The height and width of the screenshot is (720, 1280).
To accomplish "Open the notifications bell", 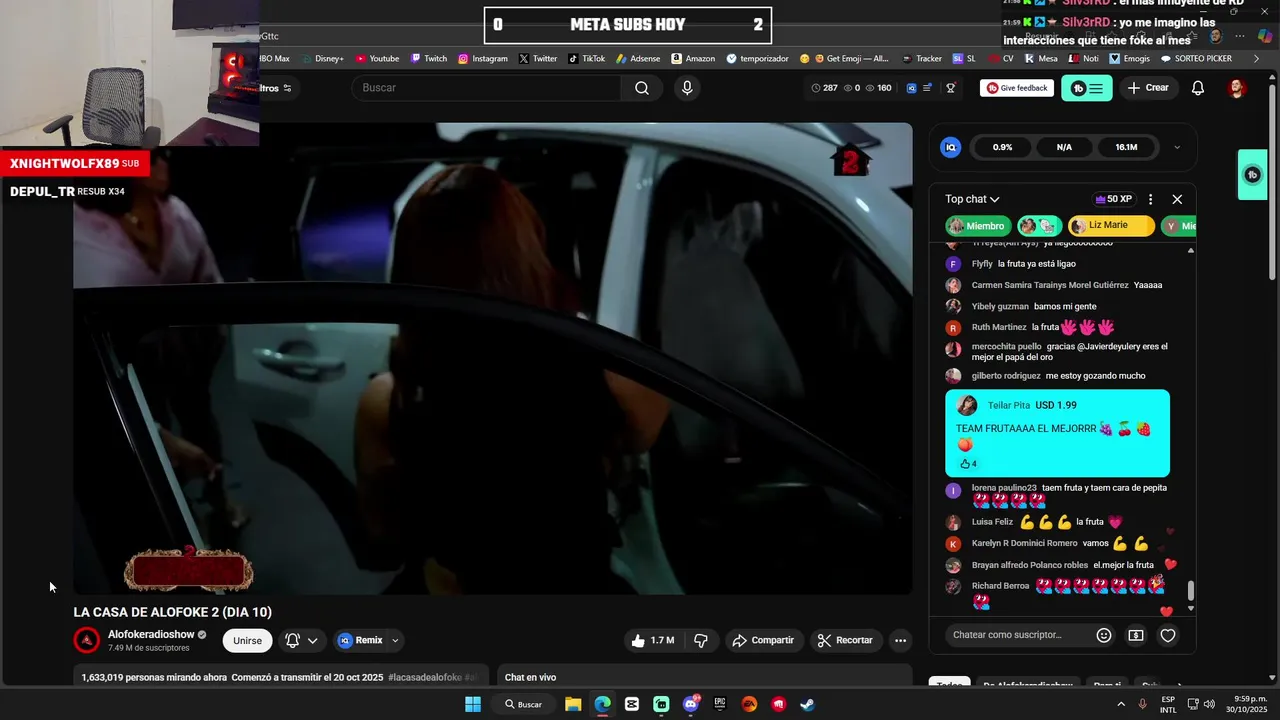I will [1198, 88].
